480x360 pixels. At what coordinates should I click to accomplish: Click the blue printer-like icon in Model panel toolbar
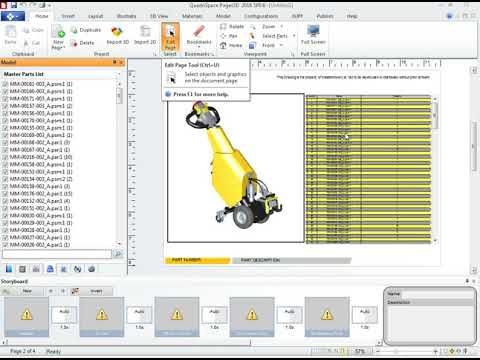click(50, 269)
